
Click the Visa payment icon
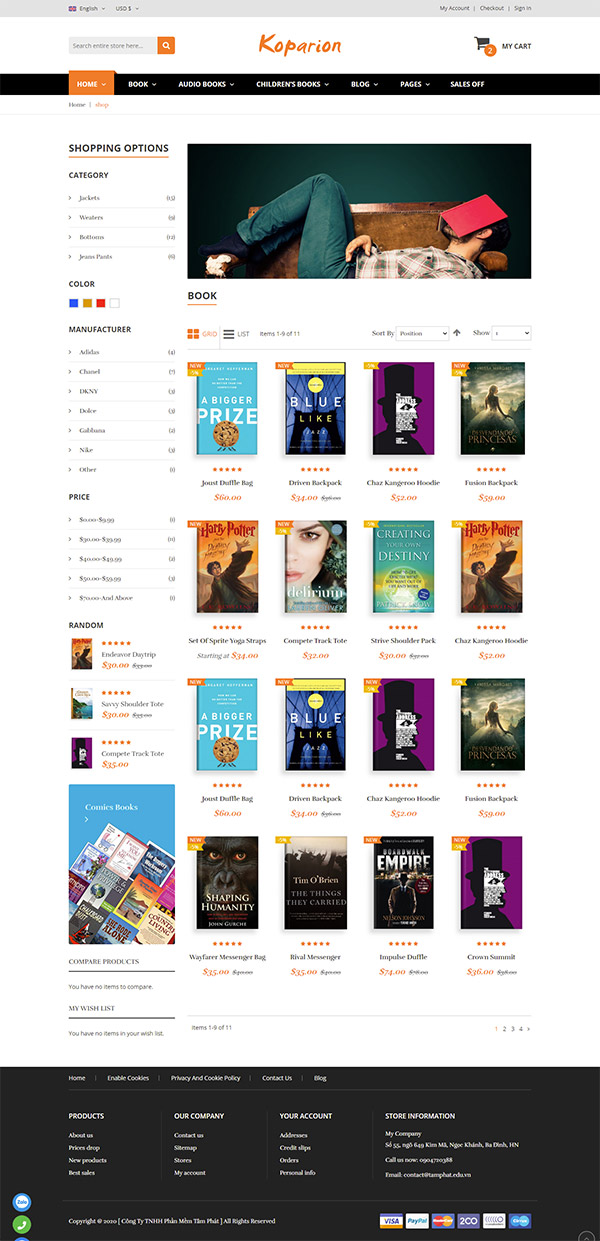(391, 1221)
